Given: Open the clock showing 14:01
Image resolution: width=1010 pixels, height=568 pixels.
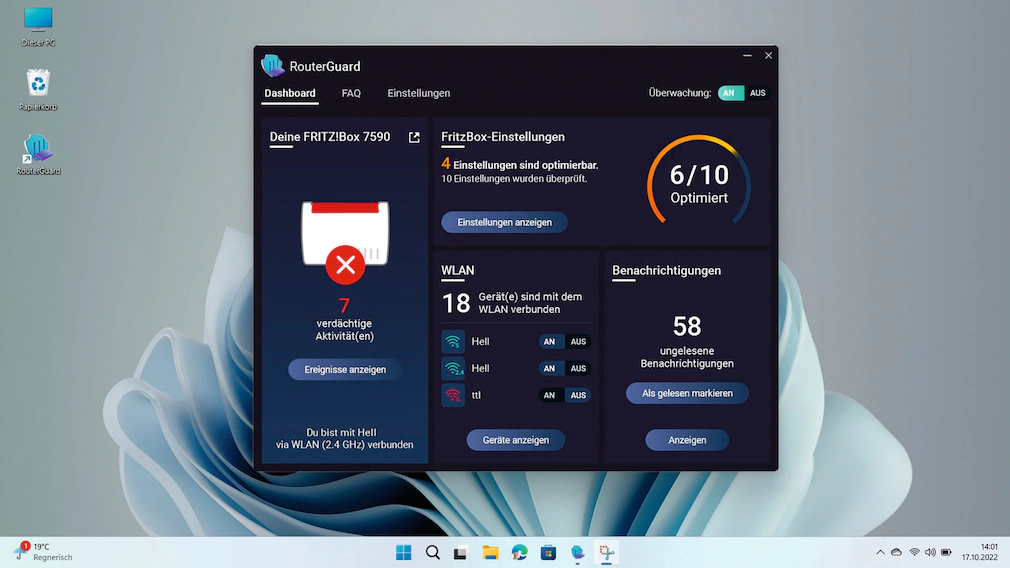Looking at the screenshot, I should pos(980,552).
